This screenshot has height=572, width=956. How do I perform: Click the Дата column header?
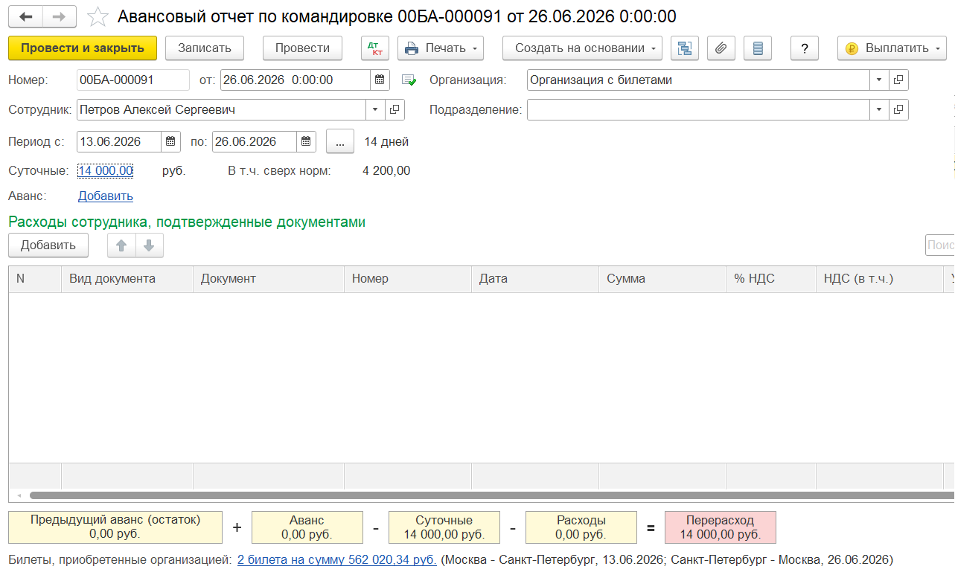[x=535, y=279]
